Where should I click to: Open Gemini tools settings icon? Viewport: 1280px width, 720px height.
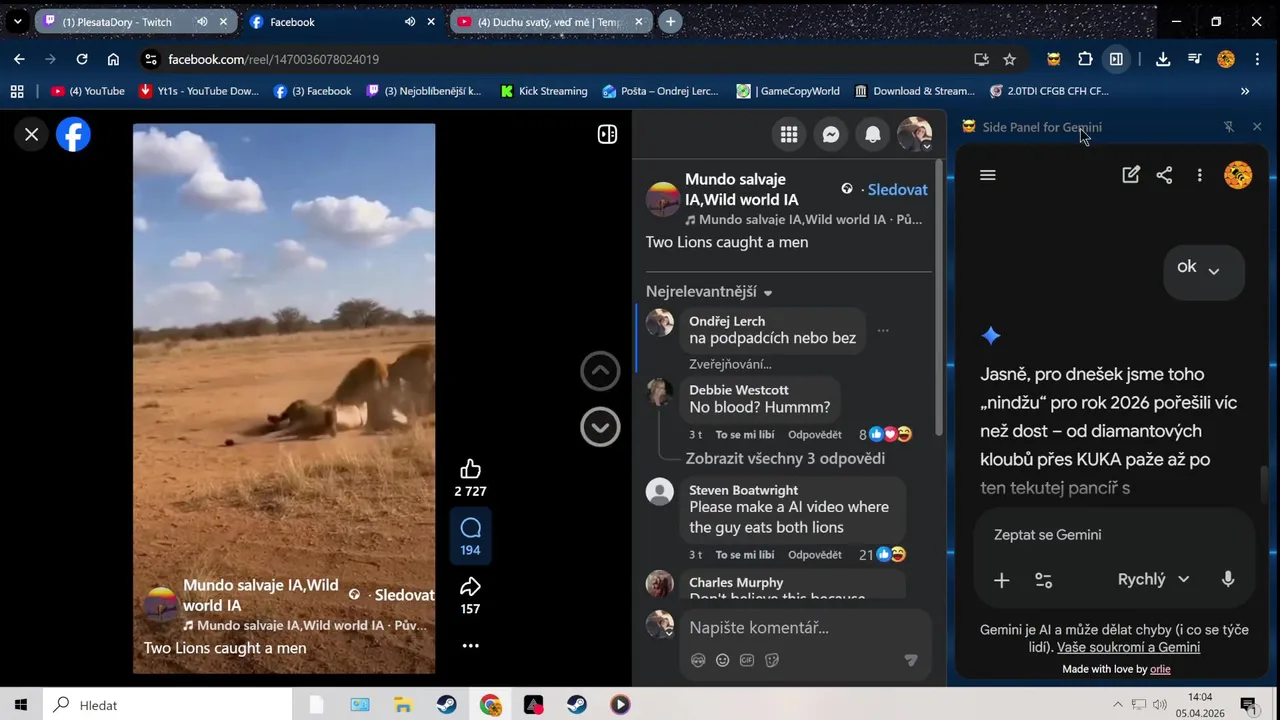pos(1043,580)
